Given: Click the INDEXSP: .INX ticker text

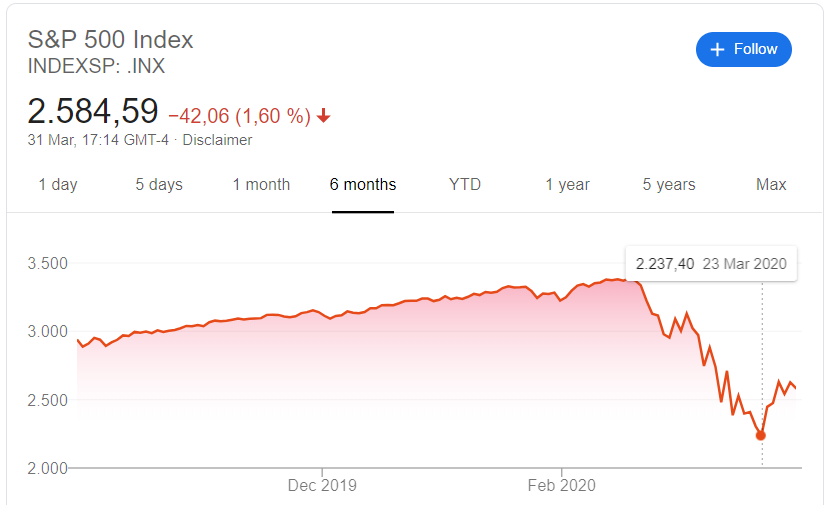Looking at the screenshot, I should tap(97, 67).
